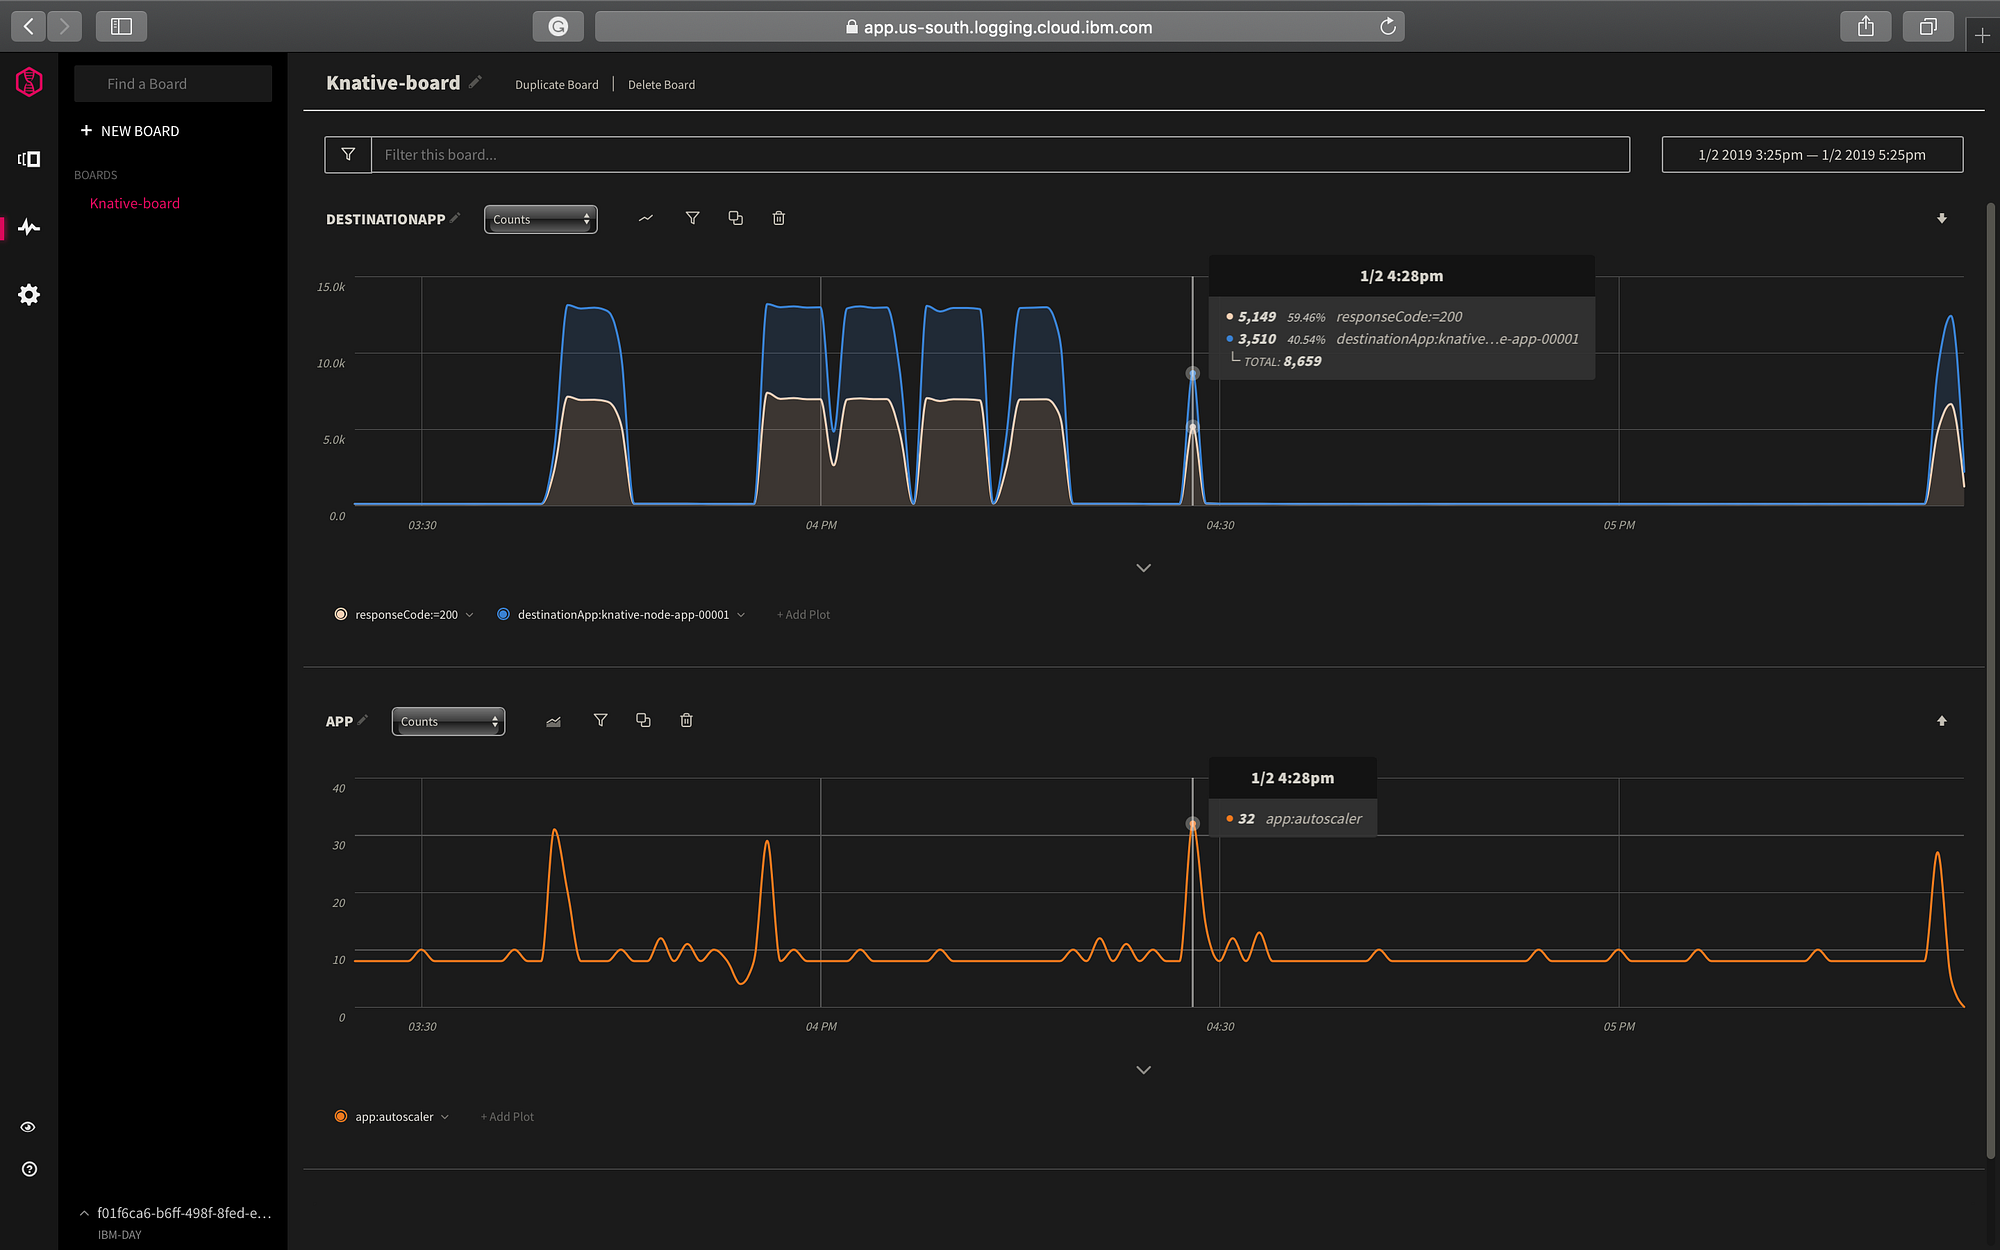Open the Boards graph icon in sidebar
Image resolution: width=2000 pixels, height=1250 pixels.
[x=29, y=227]
